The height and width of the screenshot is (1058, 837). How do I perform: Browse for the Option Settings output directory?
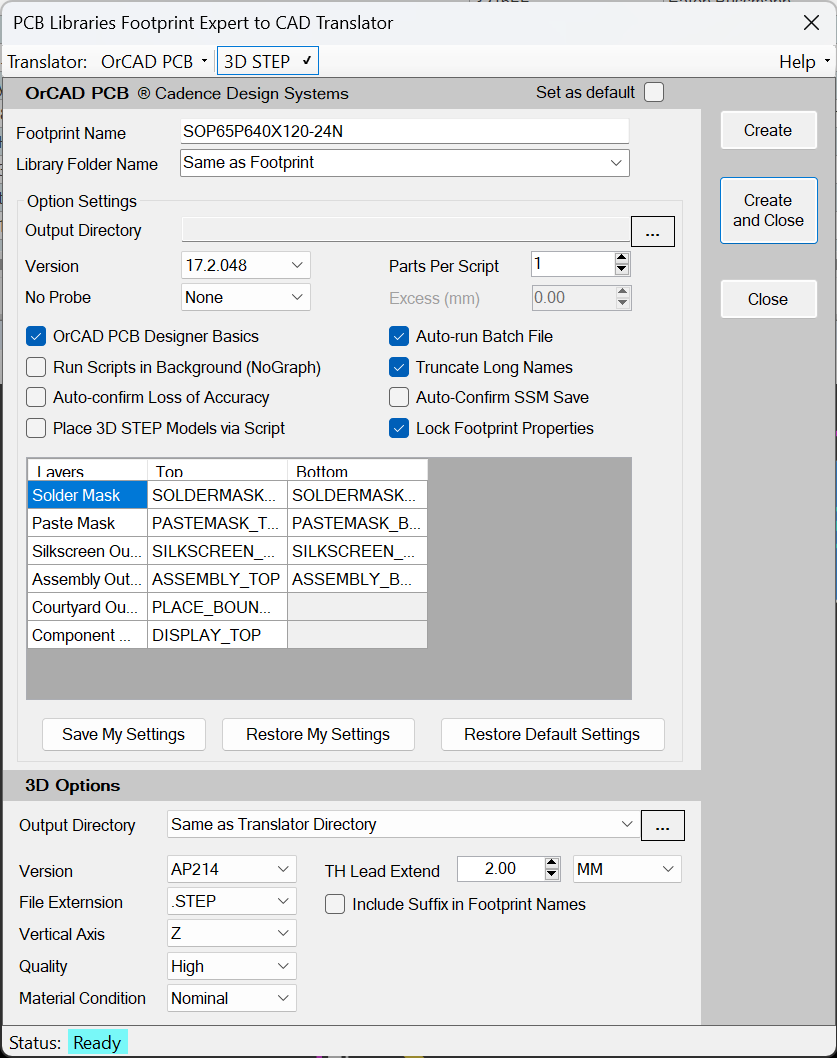(652, 231)
